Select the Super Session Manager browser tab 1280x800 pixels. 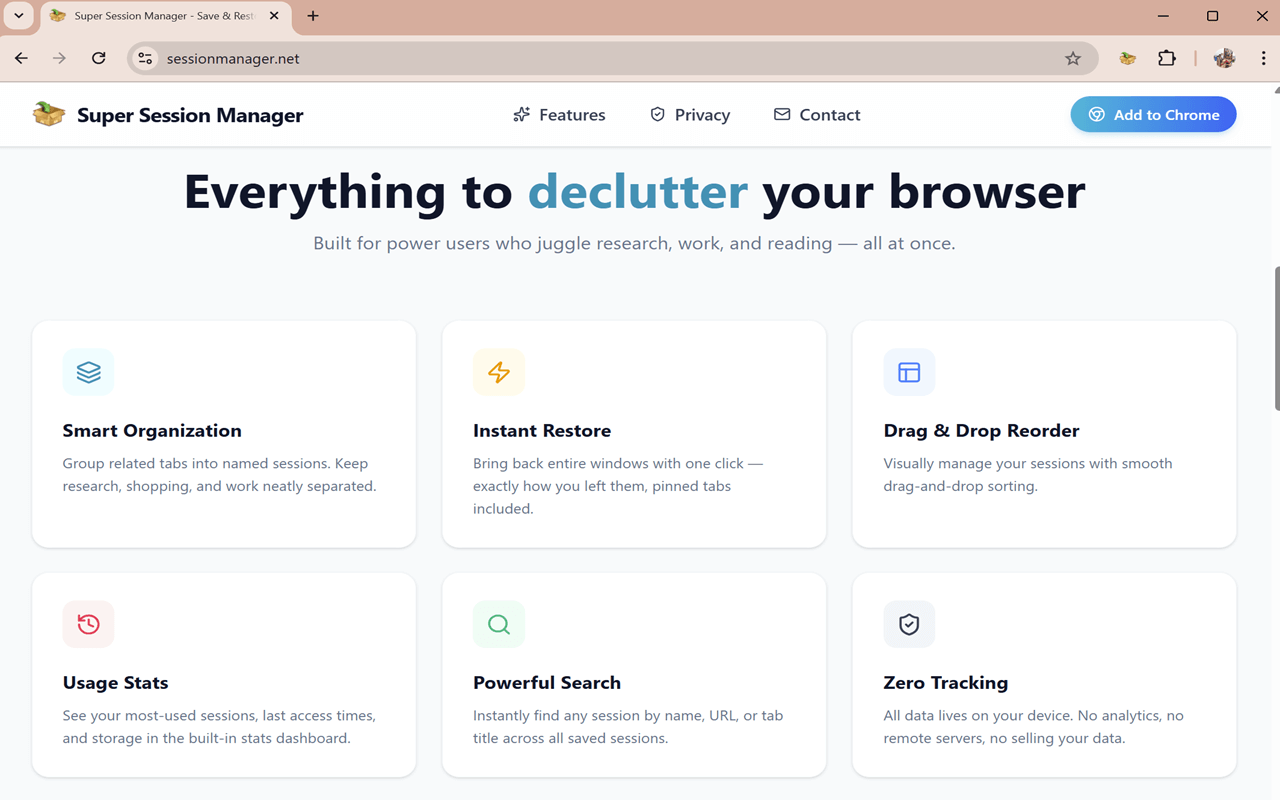coord(165,16)
